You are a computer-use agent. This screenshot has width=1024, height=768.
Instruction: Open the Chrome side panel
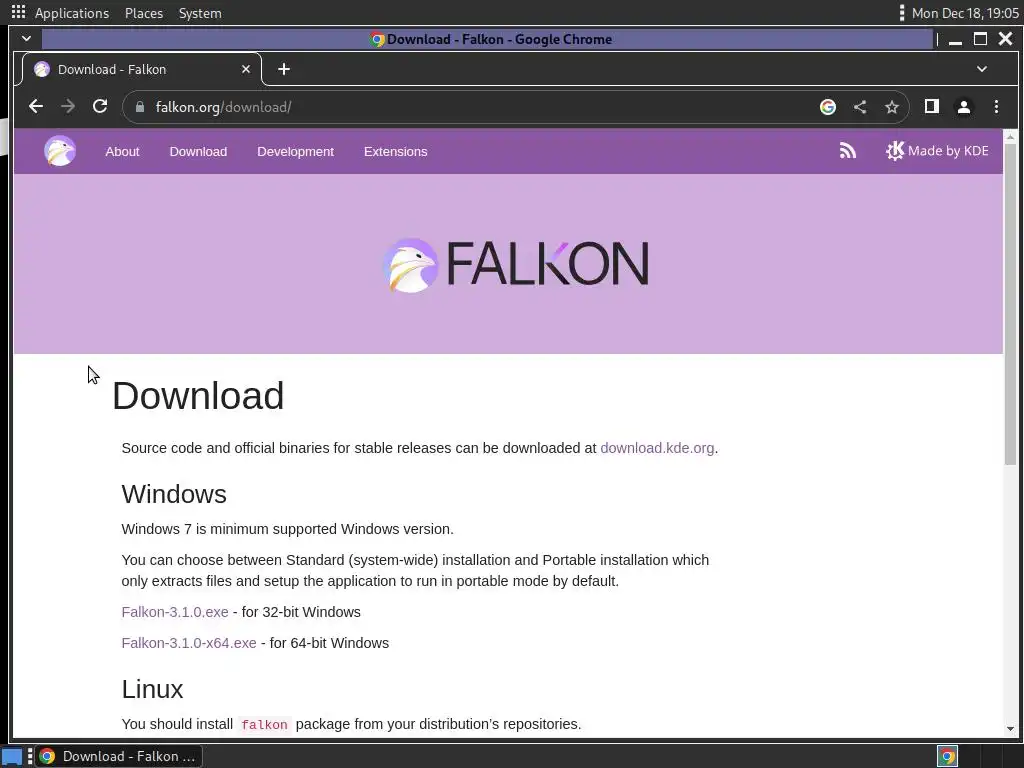[x=932, y=106]
